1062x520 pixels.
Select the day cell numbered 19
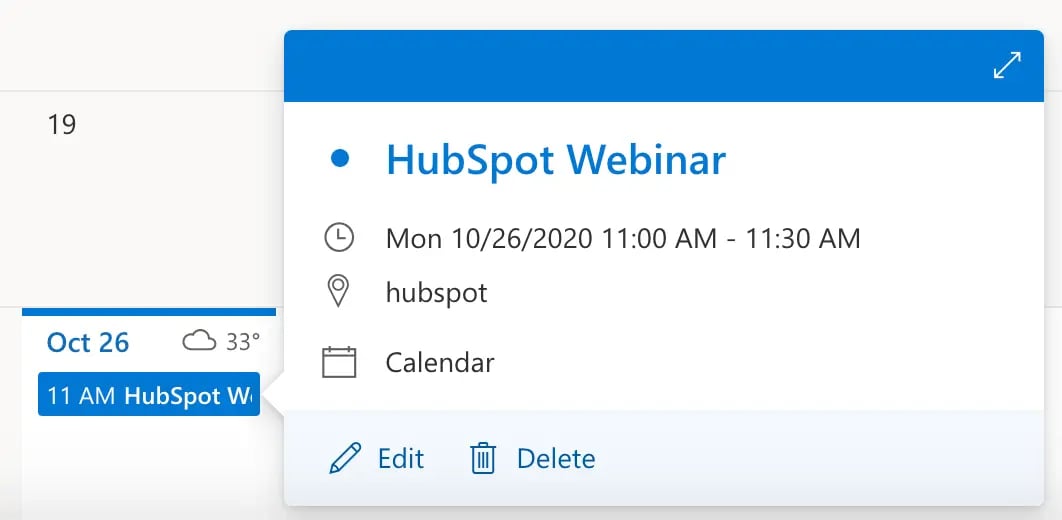click(62, 125)
